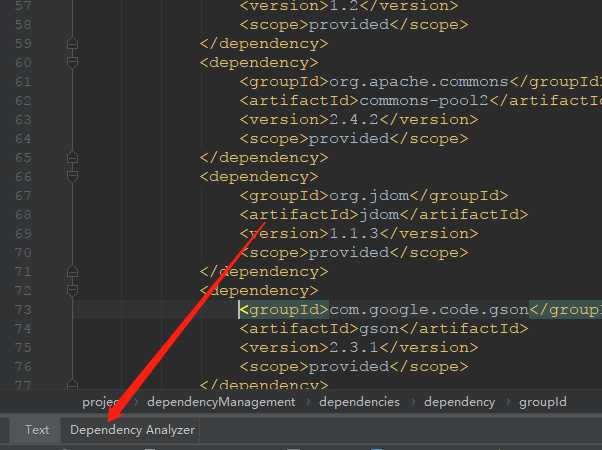Click the version 2.3.1 text
The height and width of the screenshot is (450, 602).
pyautogui.click(x=354, y=347)
